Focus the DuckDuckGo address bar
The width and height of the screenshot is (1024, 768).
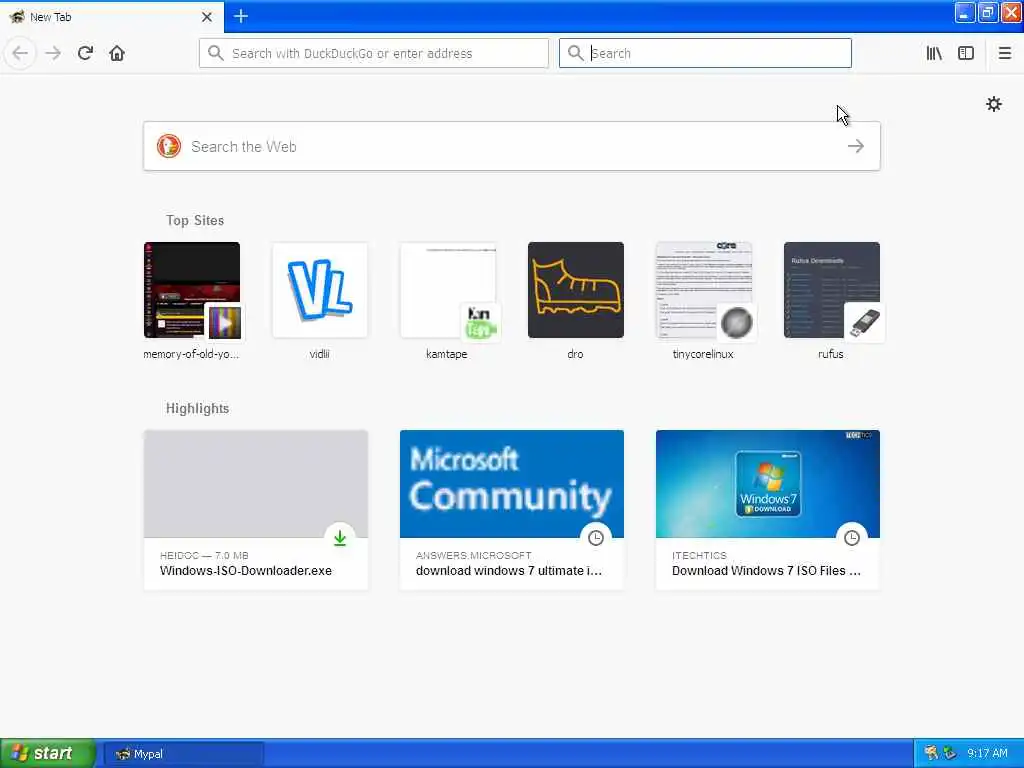[374, 53]
